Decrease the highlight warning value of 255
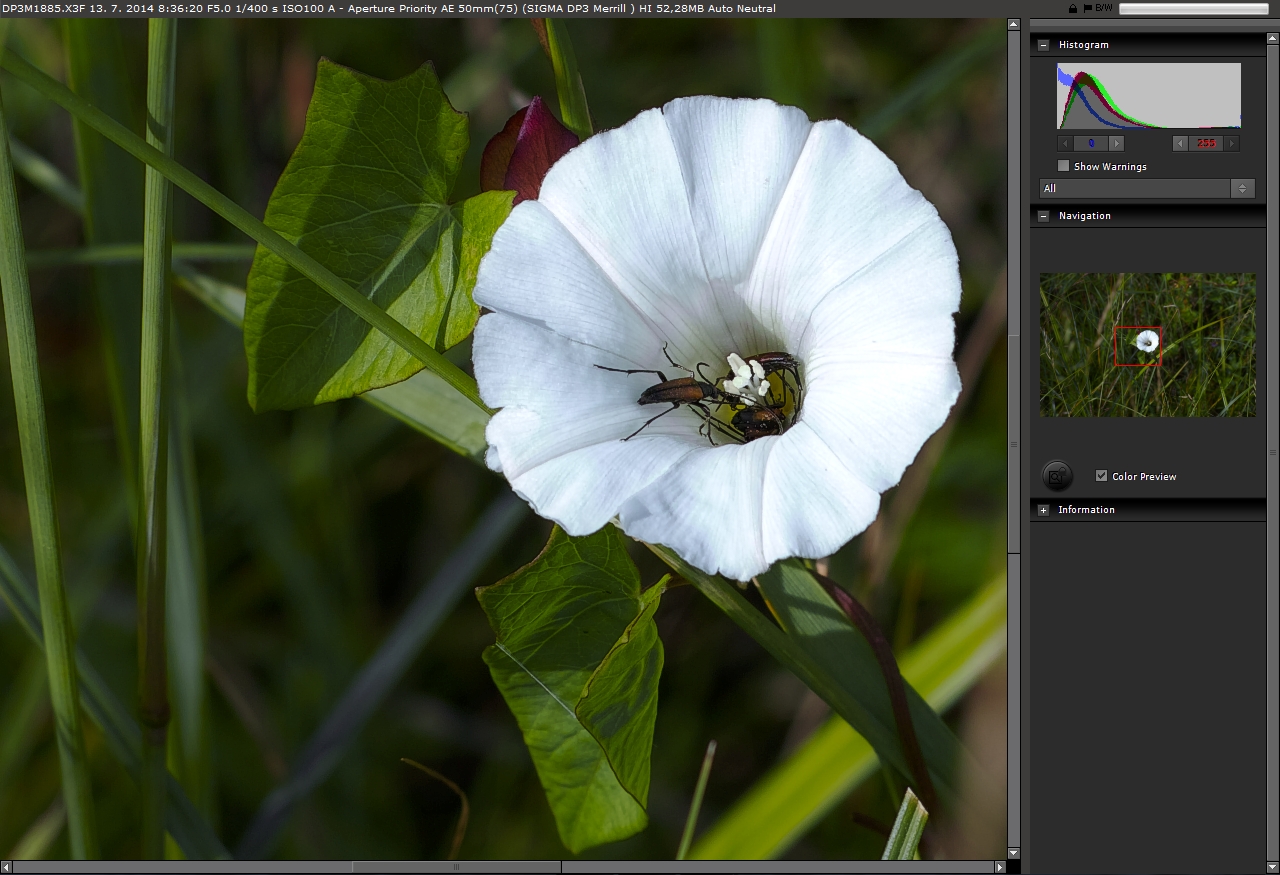Screen dimensions: 1280x875 click(x=1181, y=144)
